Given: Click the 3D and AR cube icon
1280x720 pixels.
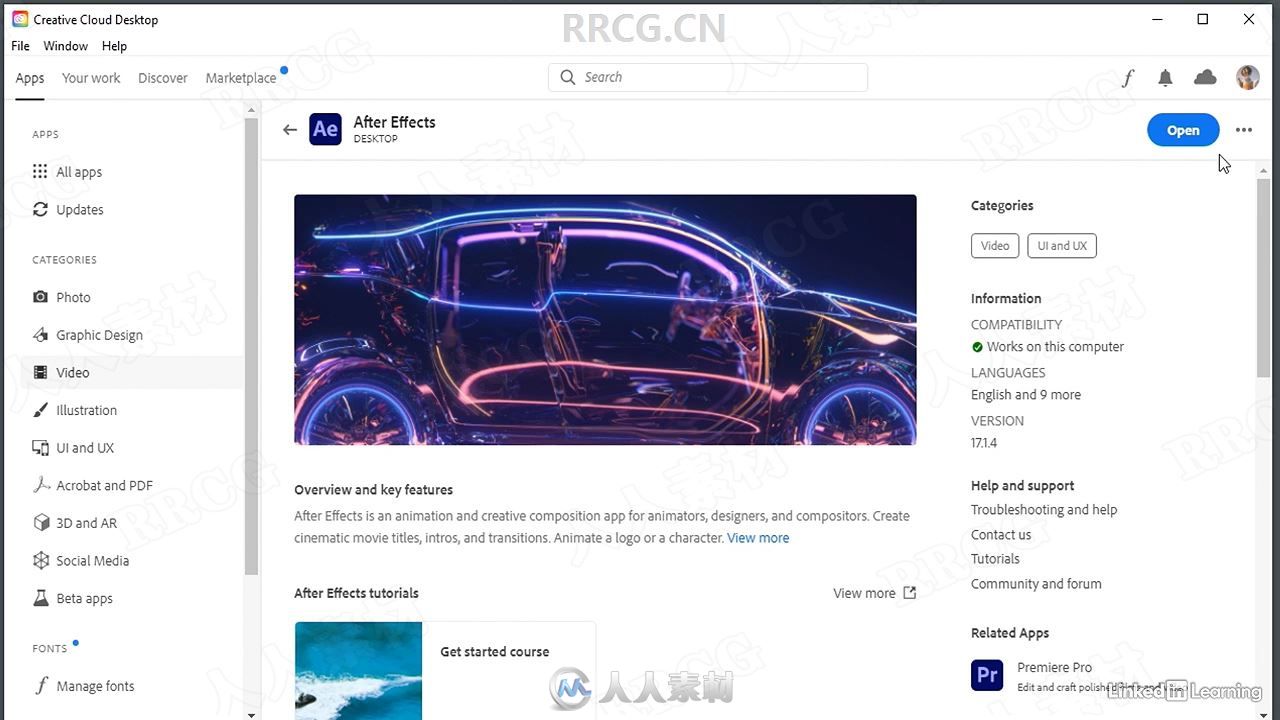Looking at the screenshot, I should click(40, 523).
